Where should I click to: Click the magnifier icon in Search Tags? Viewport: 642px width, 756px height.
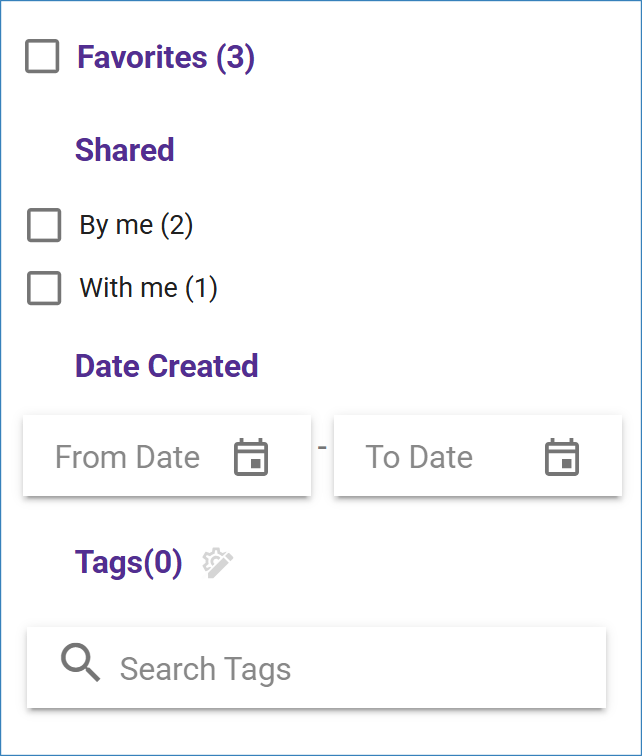tap(80, 663)
